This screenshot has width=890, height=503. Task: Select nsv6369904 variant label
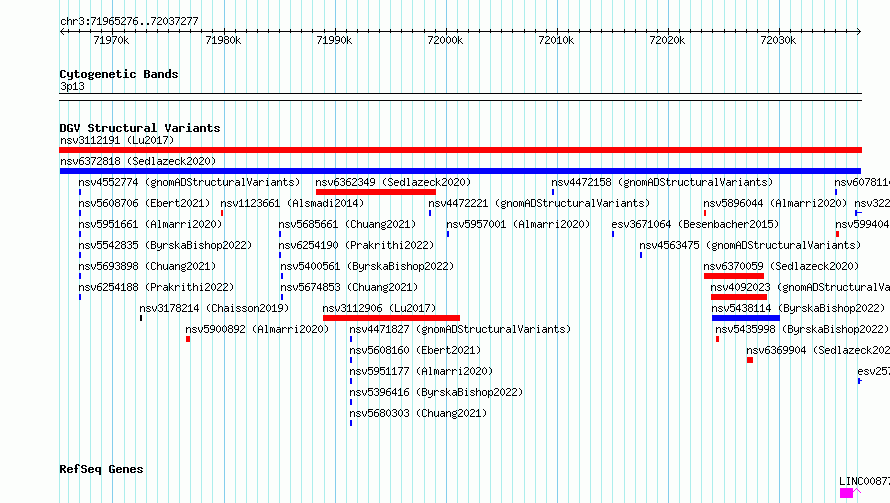[x=818, y=350]
